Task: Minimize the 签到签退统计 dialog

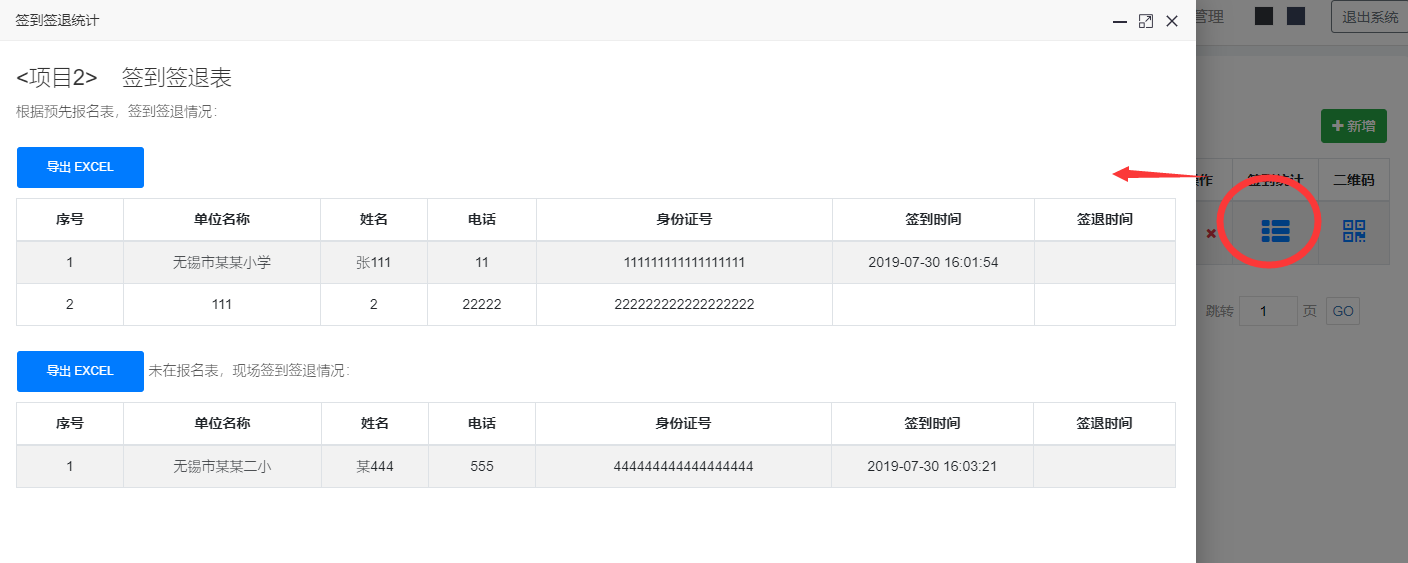Action: coord(1120,21)
